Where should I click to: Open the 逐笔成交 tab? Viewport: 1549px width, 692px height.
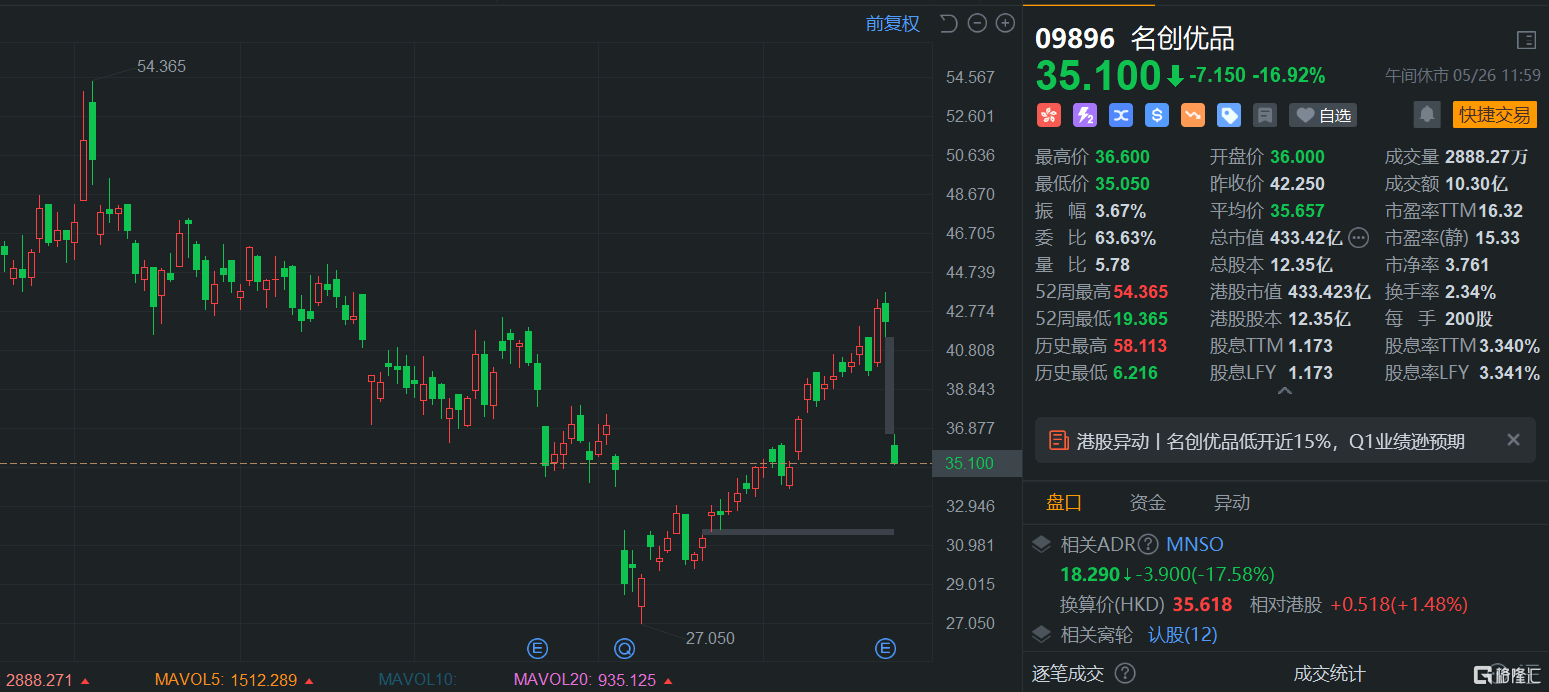[1068, 674]
